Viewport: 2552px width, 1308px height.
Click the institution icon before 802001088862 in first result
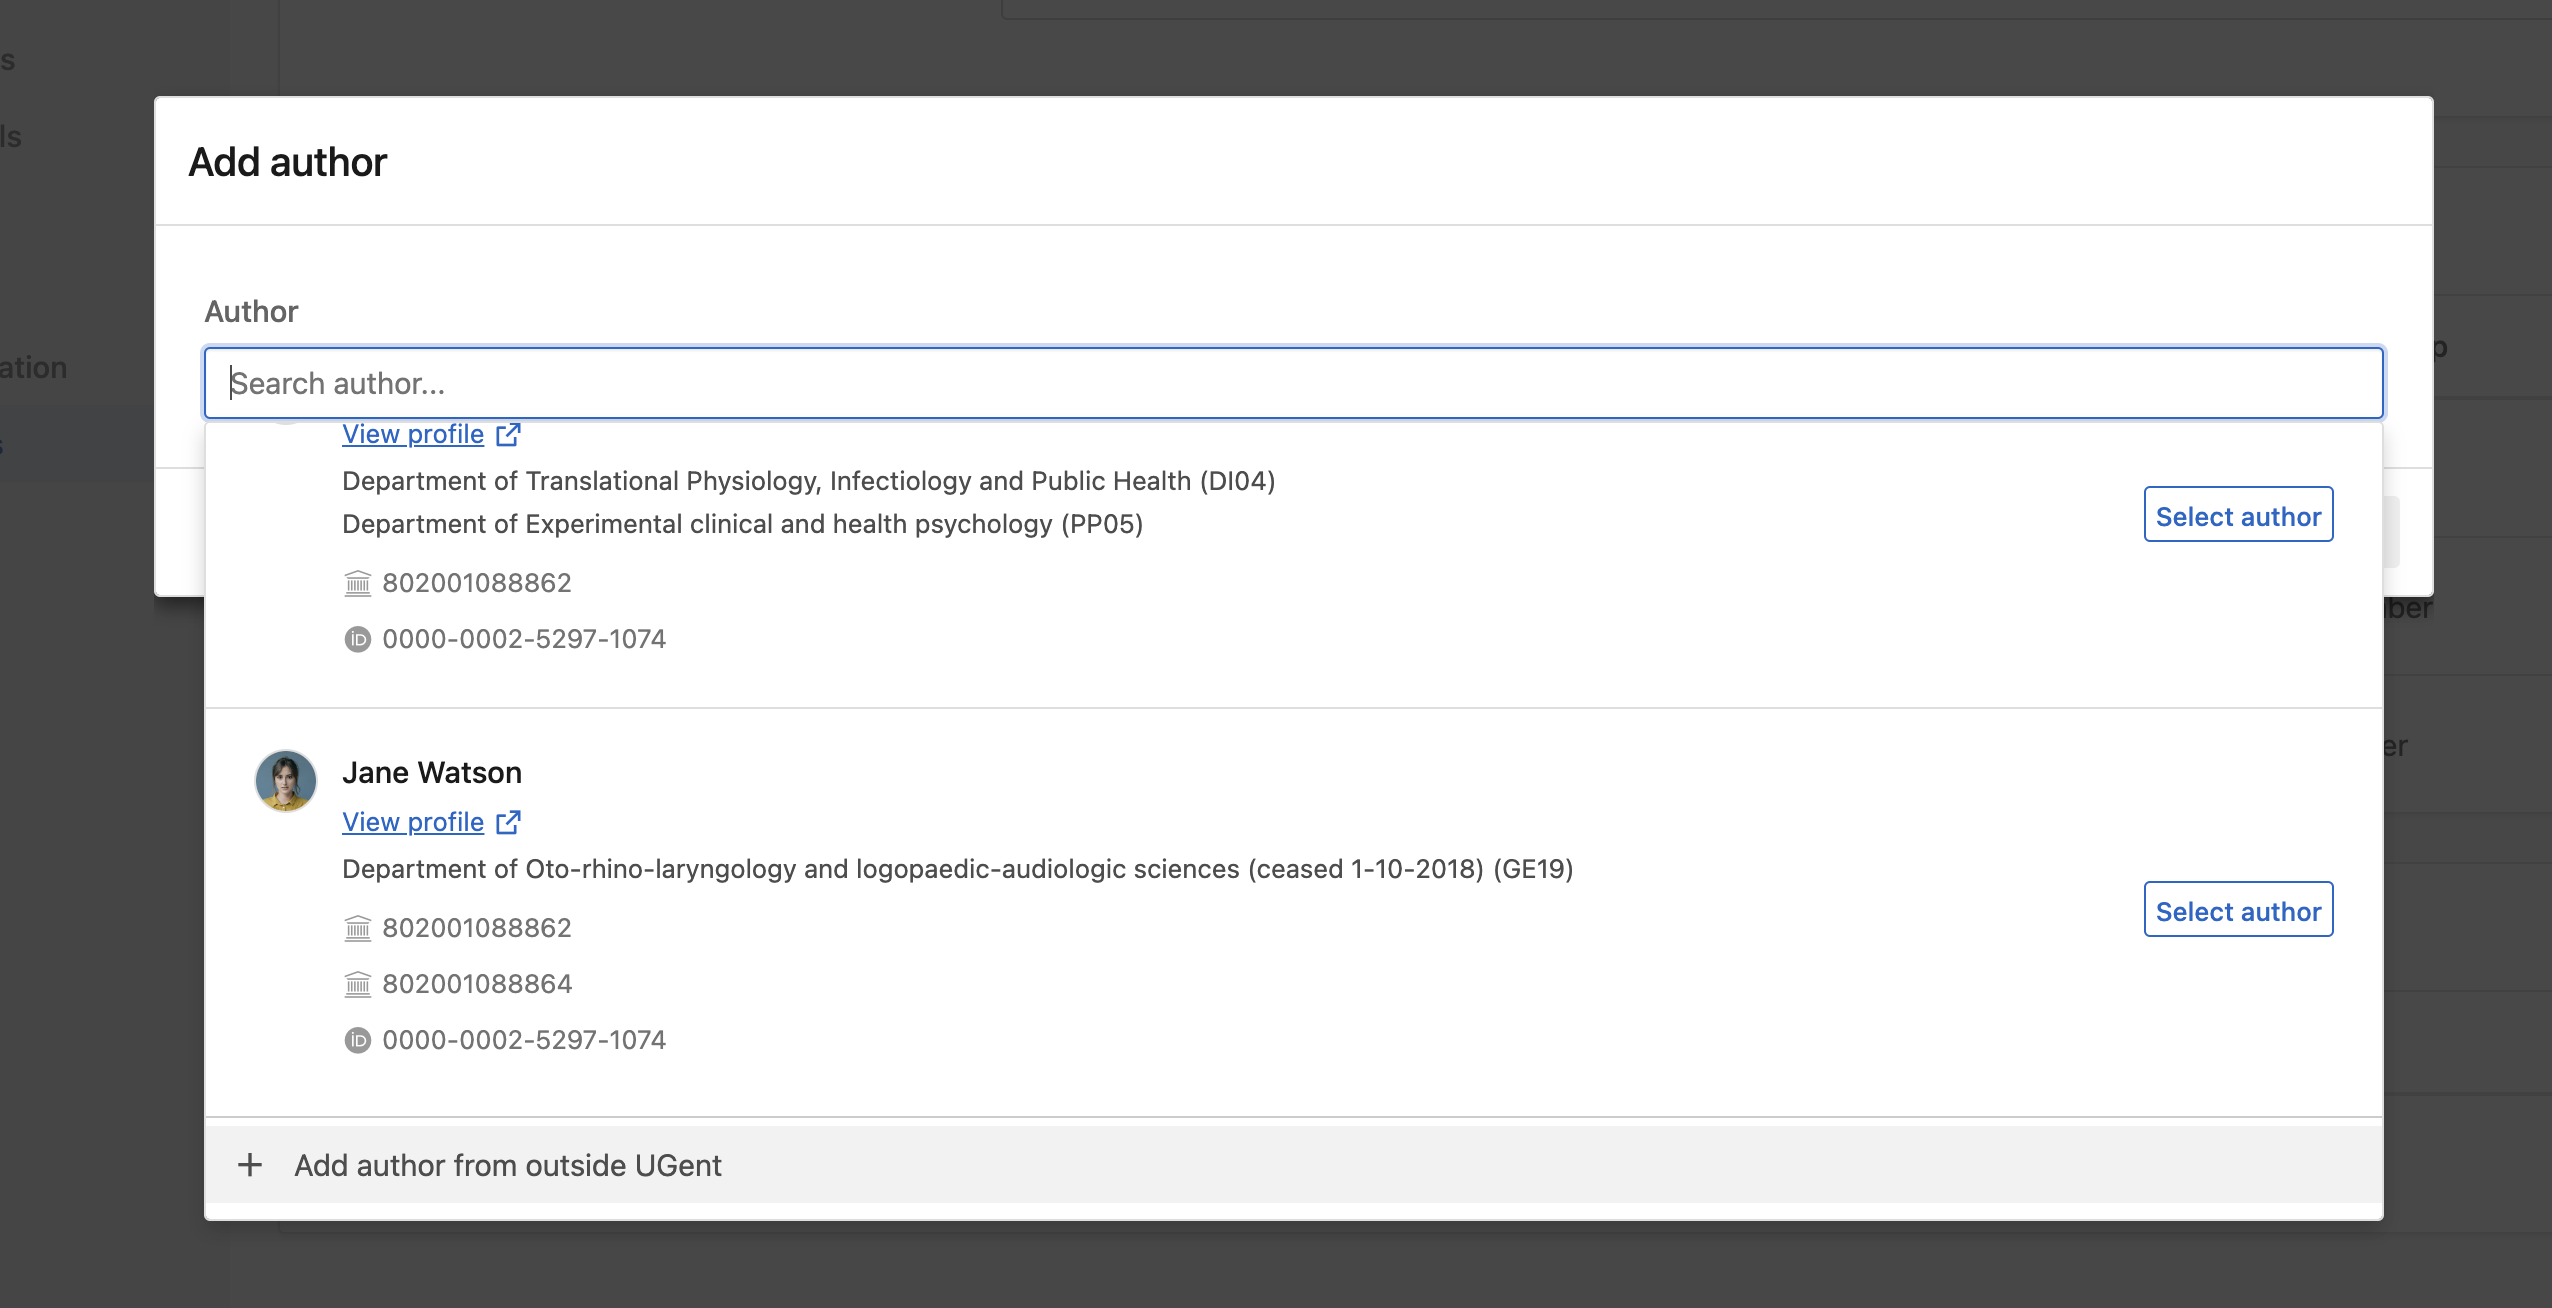pos(358,583)
